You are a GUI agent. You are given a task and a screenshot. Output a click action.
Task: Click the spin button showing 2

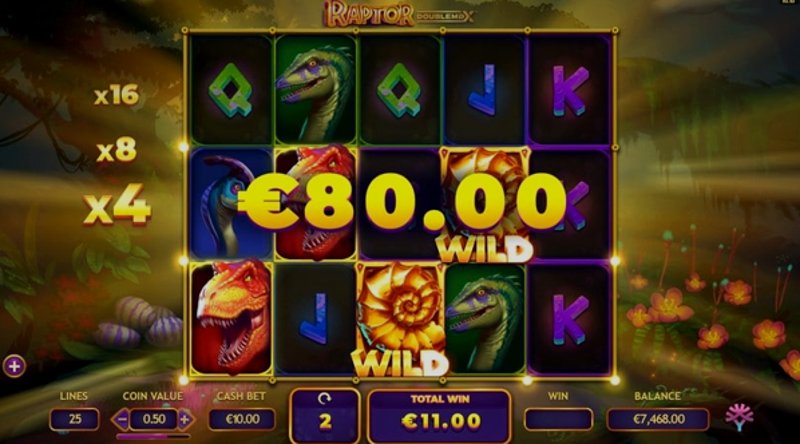(x=325, y=416)
